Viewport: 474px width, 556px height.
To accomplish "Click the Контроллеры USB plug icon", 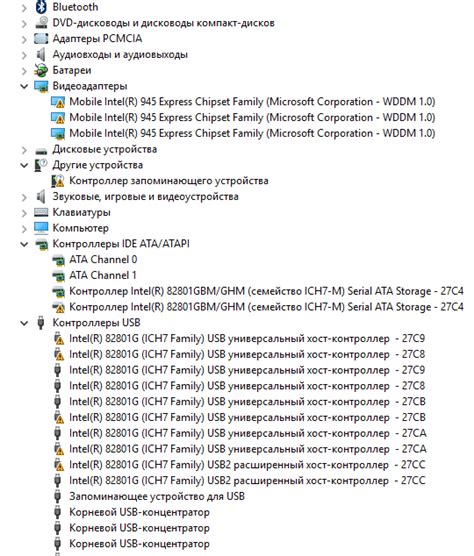I will click(x=41, y=323).
